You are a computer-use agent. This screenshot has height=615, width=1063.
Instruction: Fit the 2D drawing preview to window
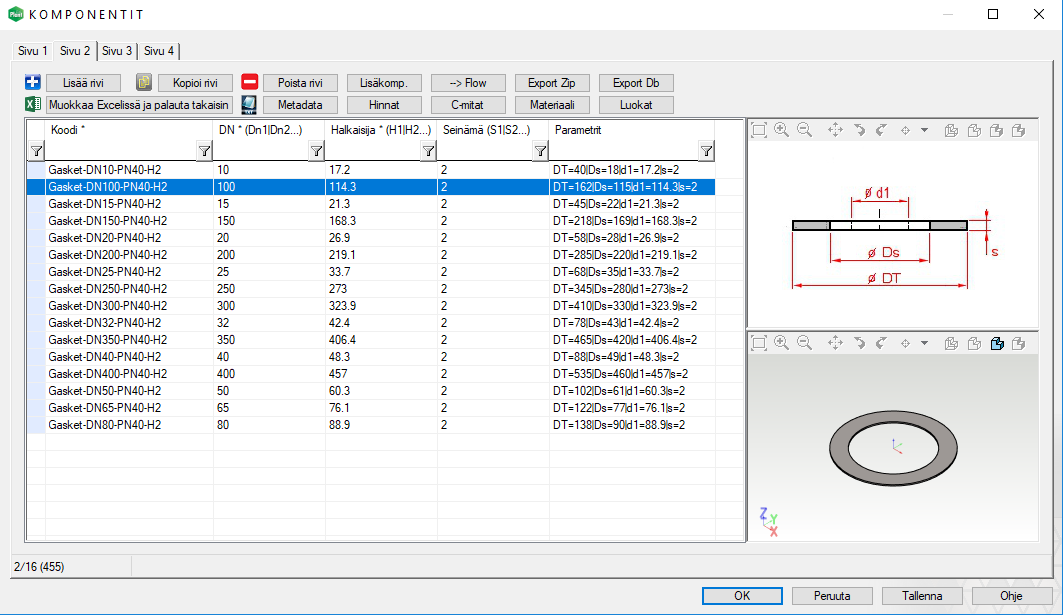[x=759, y=130]
